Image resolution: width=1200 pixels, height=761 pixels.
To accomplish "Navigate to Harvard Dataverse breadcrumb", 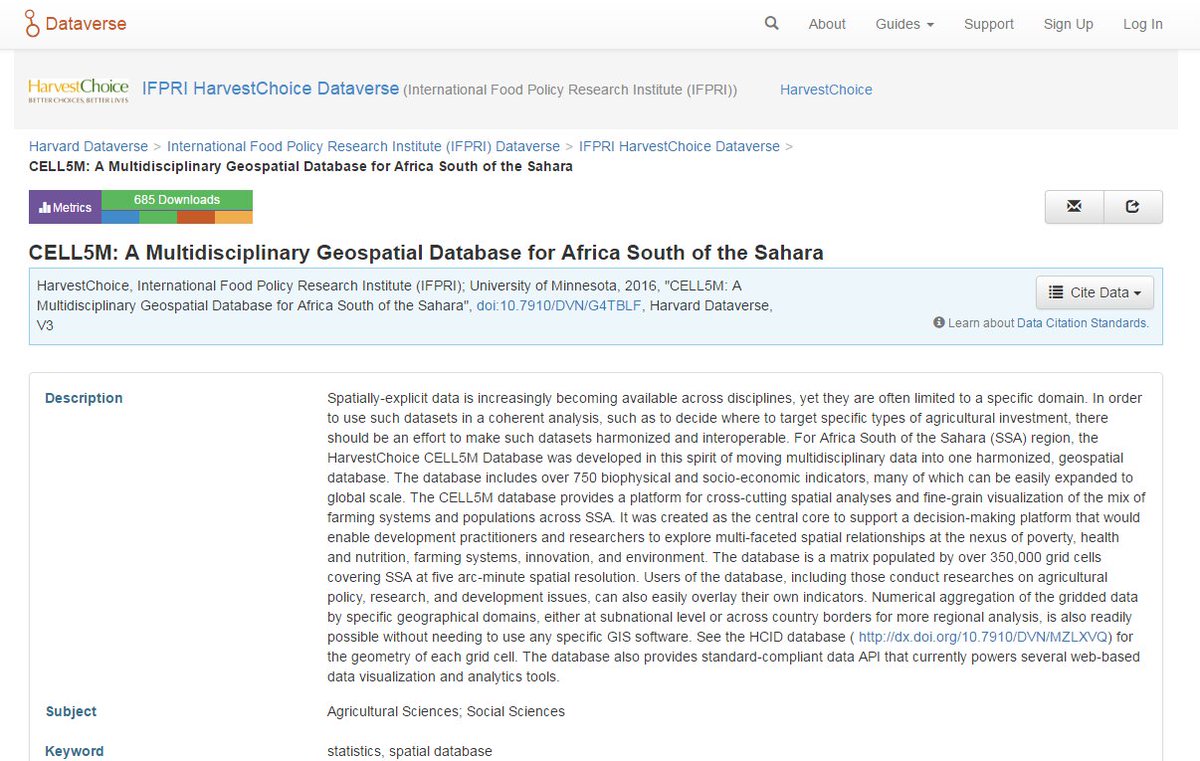I will (88, 146).
